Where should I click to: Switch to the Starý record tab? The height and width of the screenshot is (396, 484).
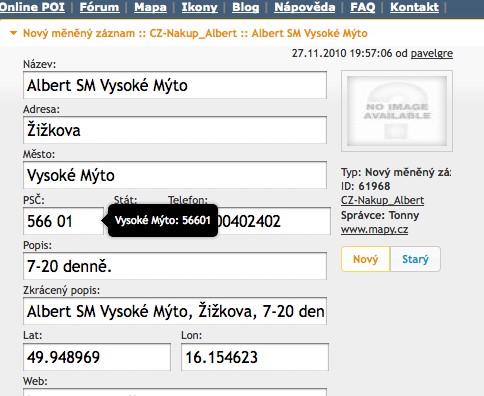point(415,259)
